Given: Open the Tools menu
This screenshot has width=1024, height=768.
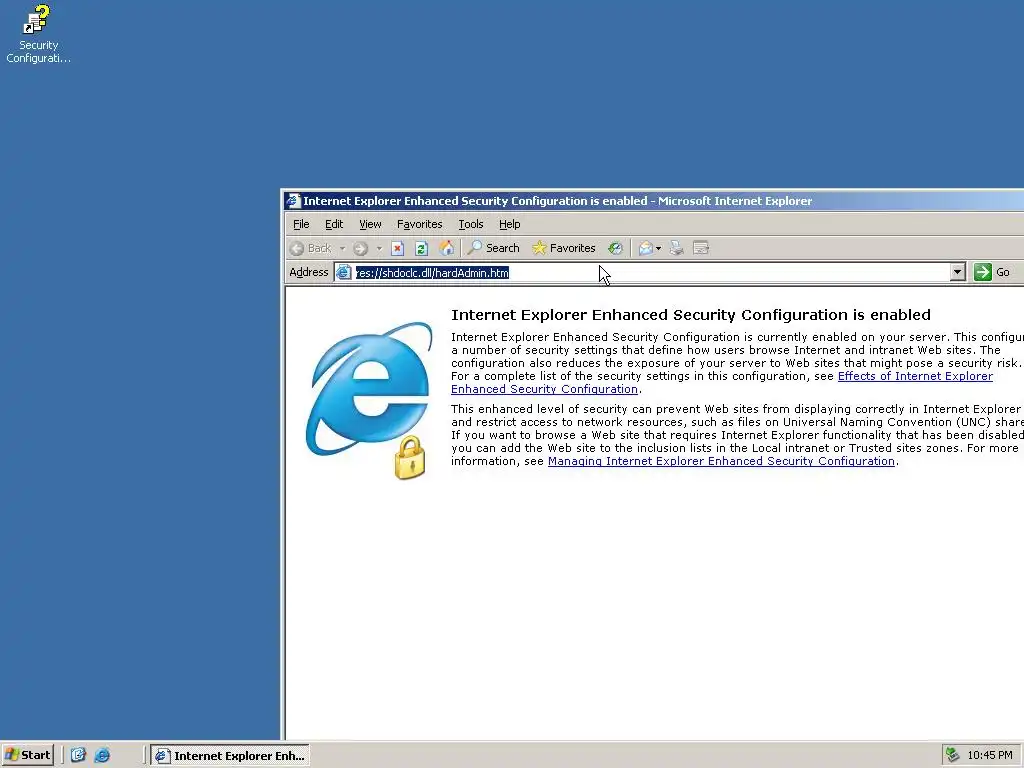Looking at the screenshot, I should pos(470,224).
